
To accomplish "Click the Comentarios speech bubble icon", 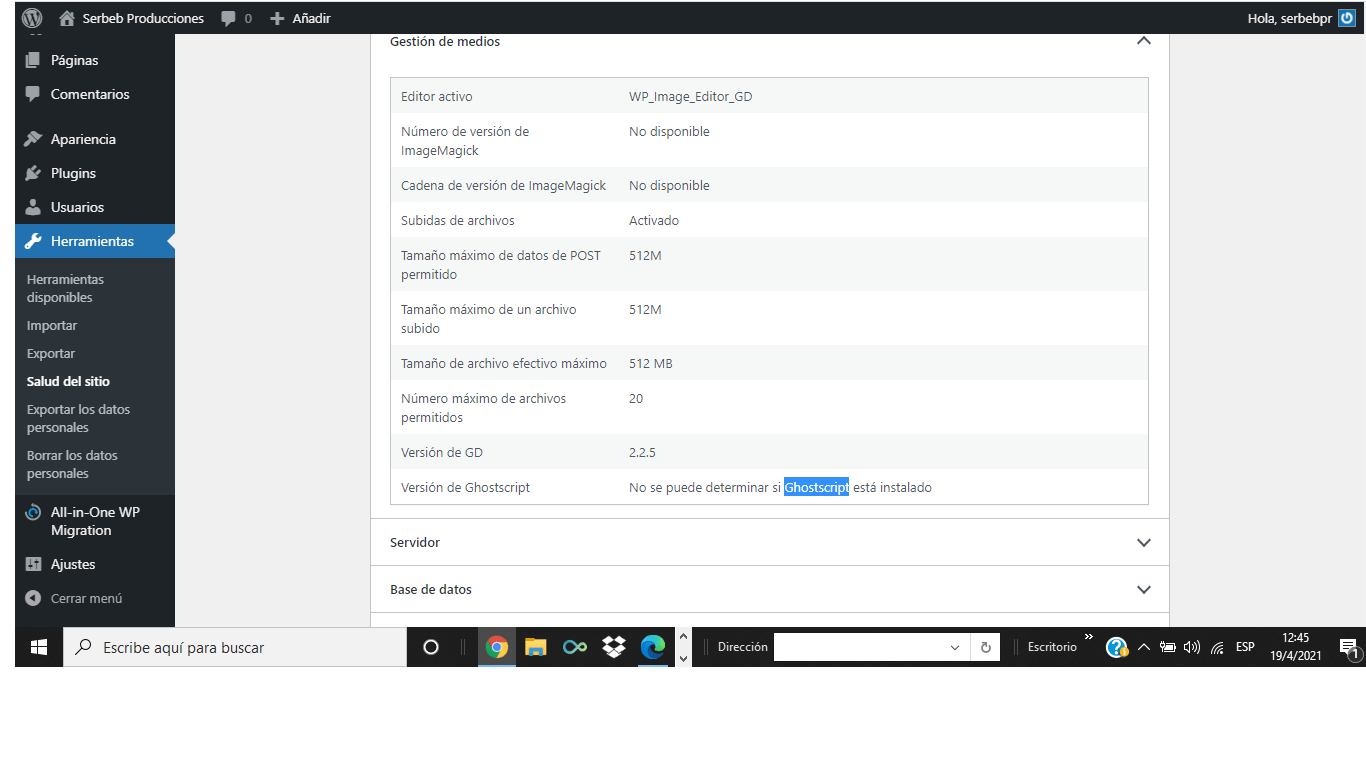I will pos(33,94).
